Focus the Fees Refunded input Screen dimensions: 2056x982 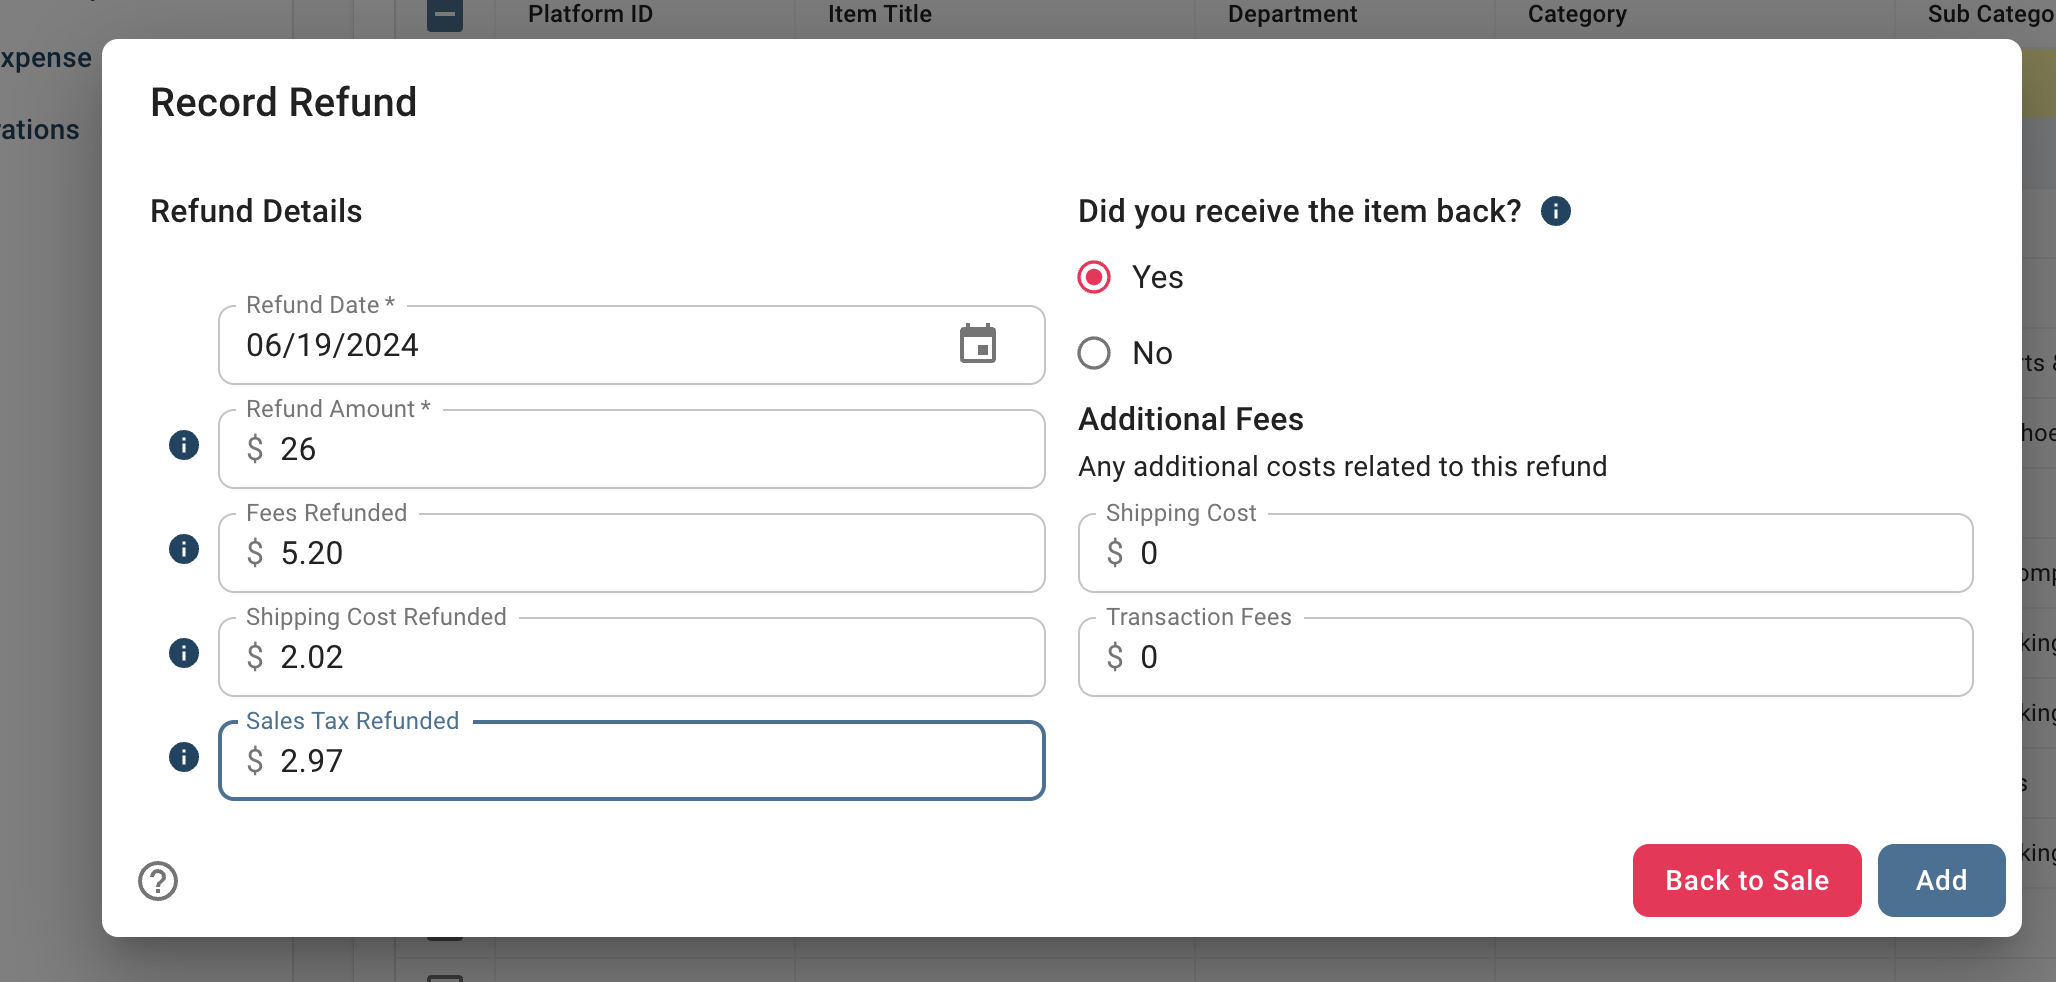(x=632, y=553)
